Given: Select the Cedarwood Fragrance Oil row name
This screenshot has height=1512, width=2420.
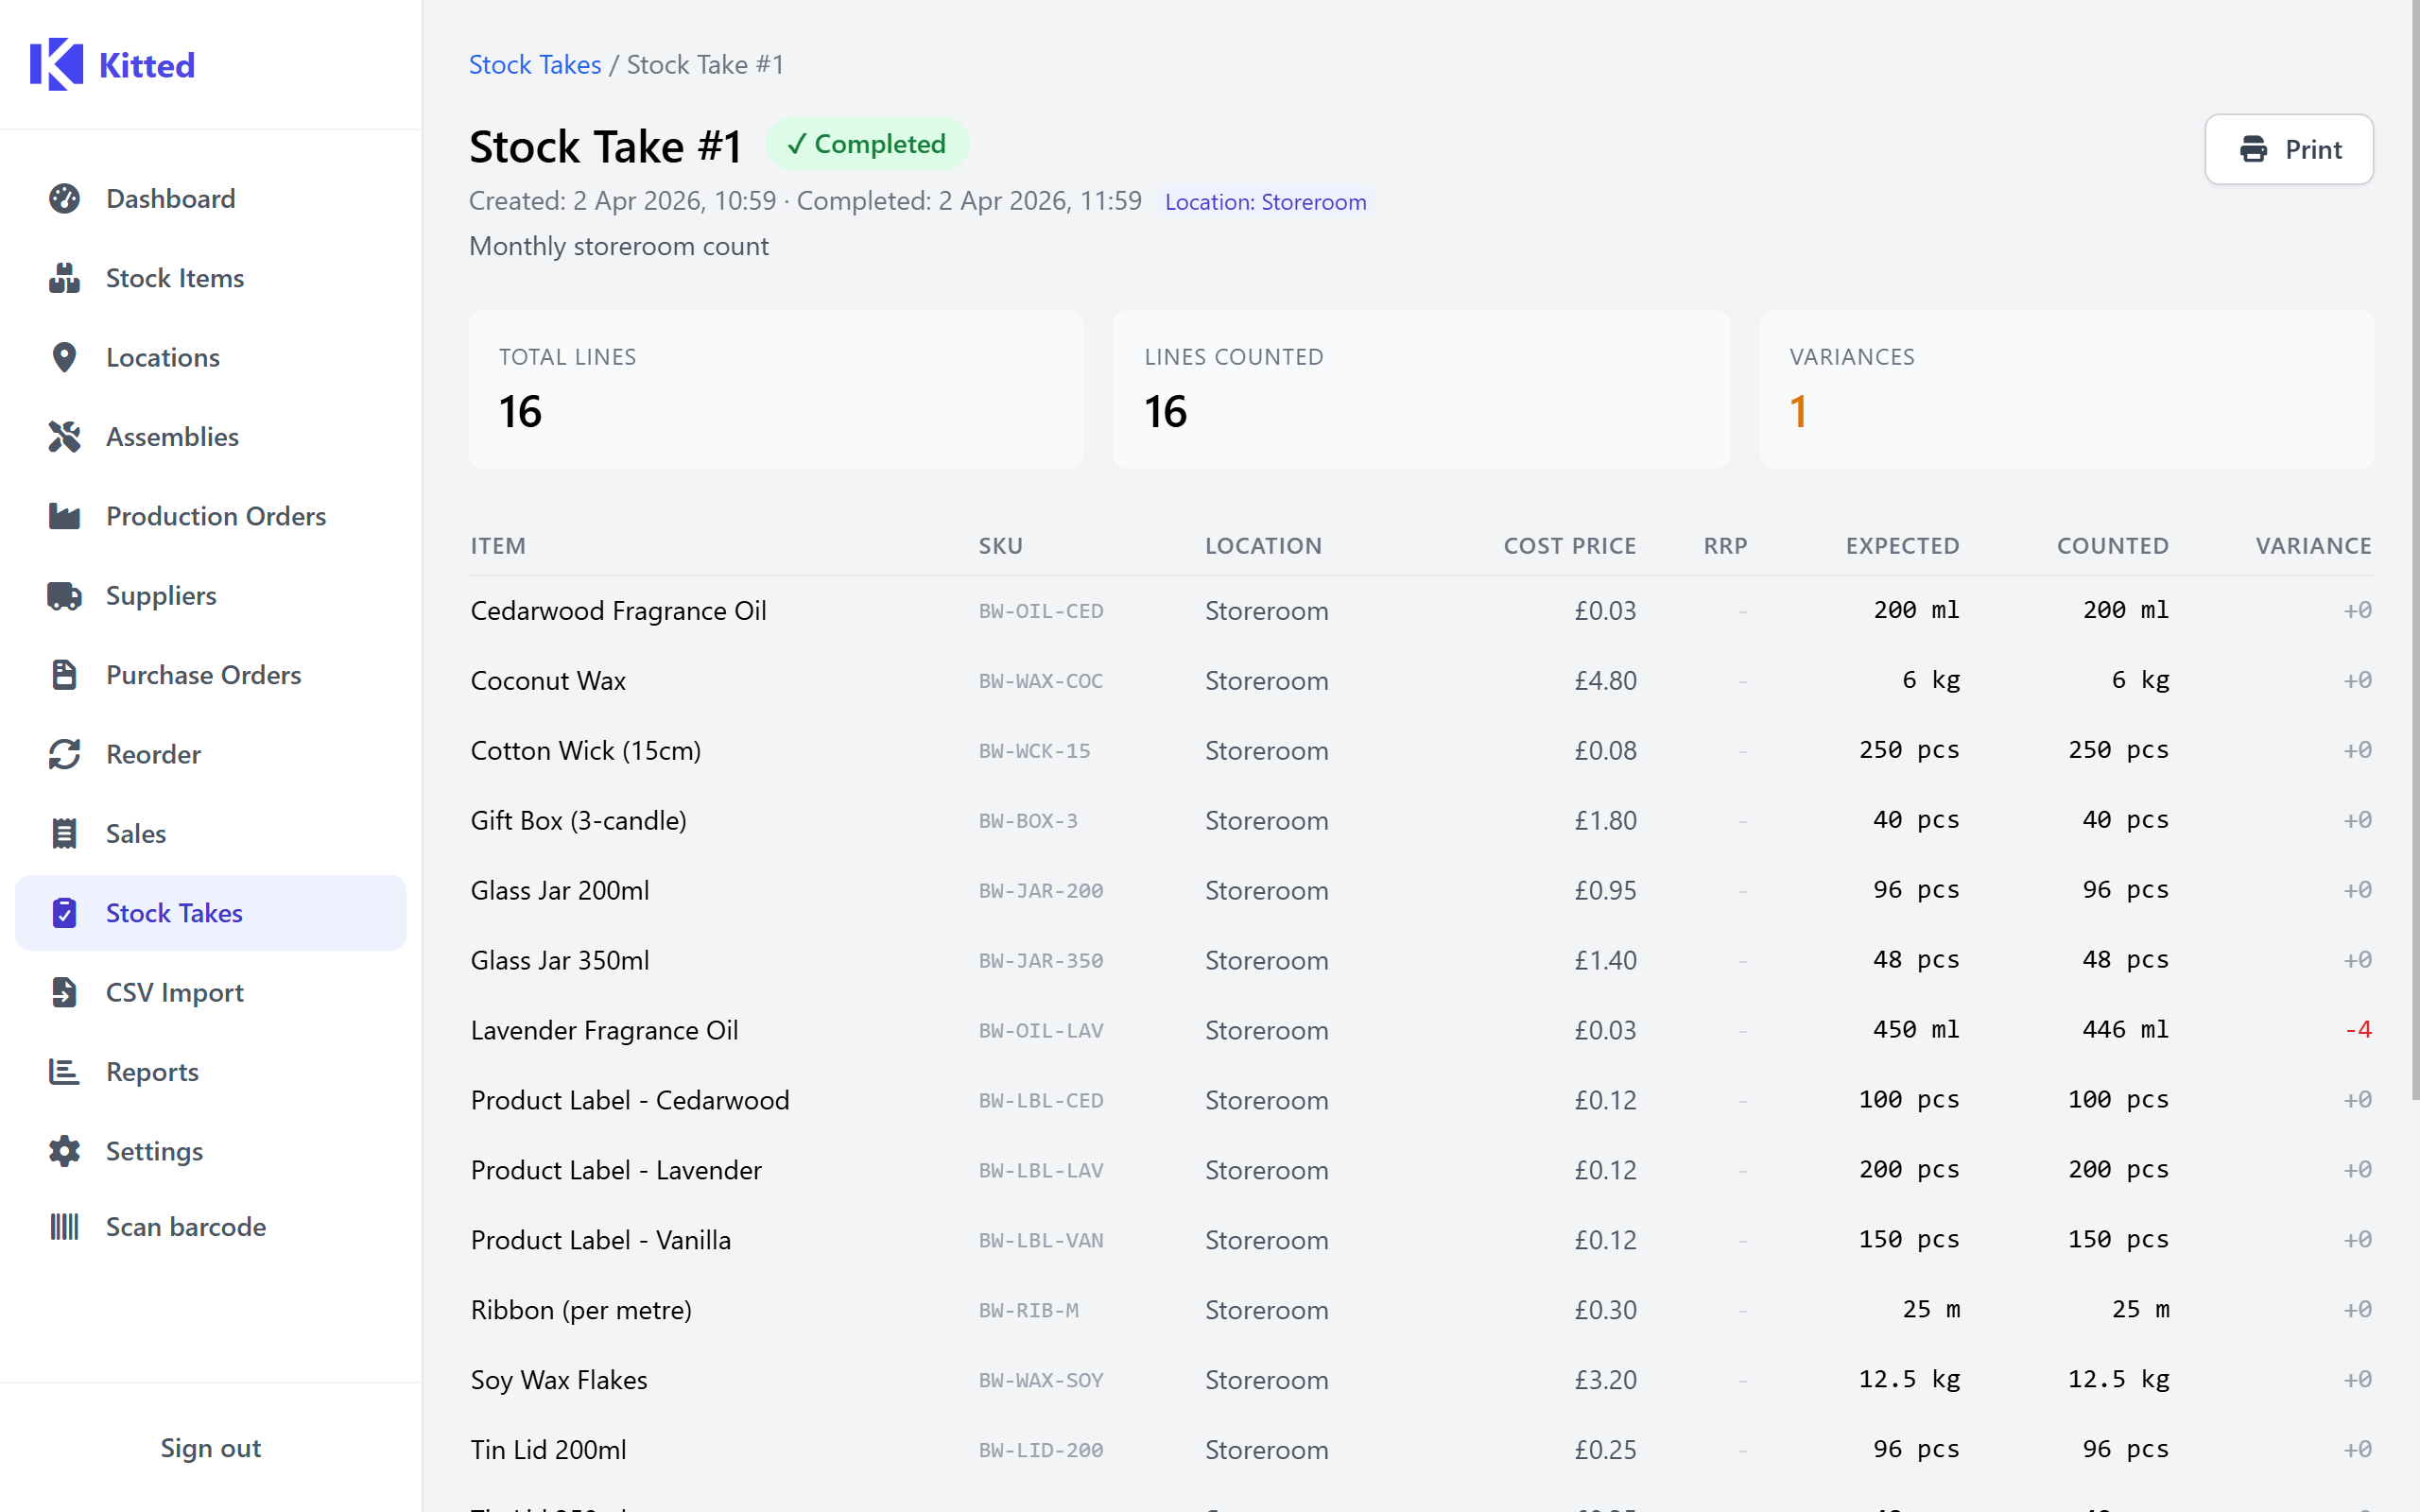Looking at the screenshot, I should (x=619, y=611).
